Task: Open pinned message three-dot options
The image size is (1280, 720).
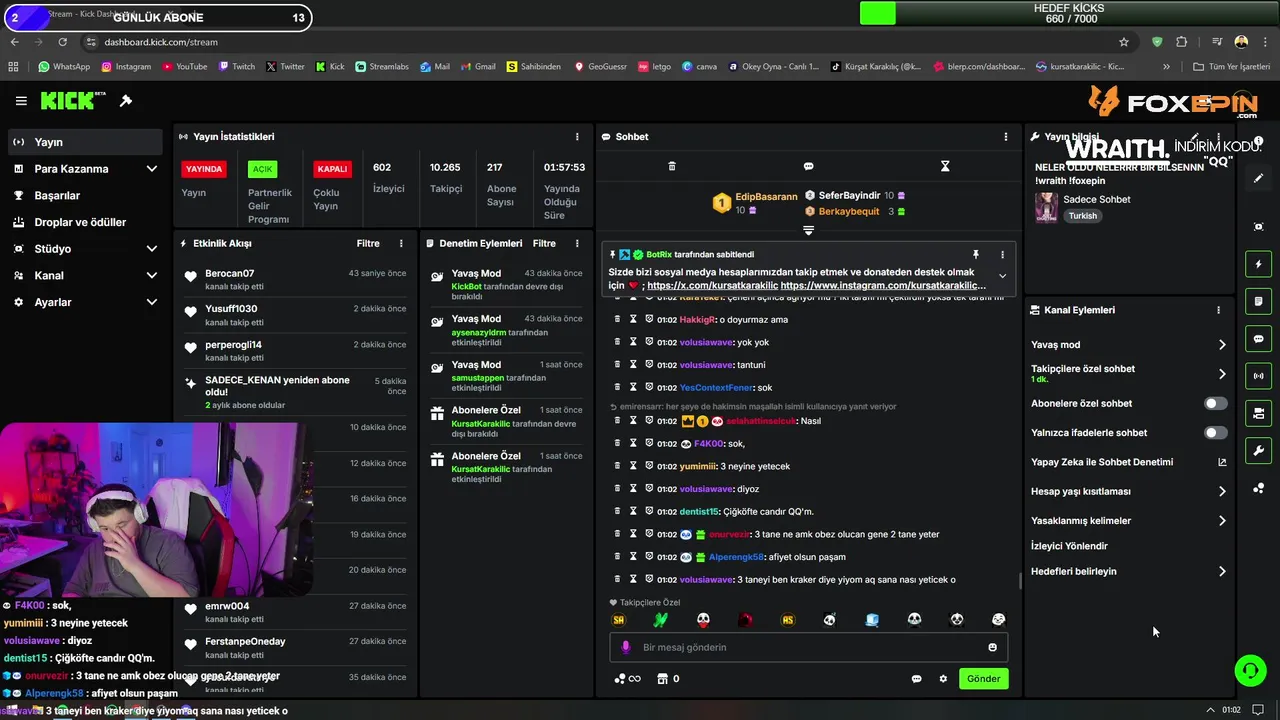Action: (1002, 255)
